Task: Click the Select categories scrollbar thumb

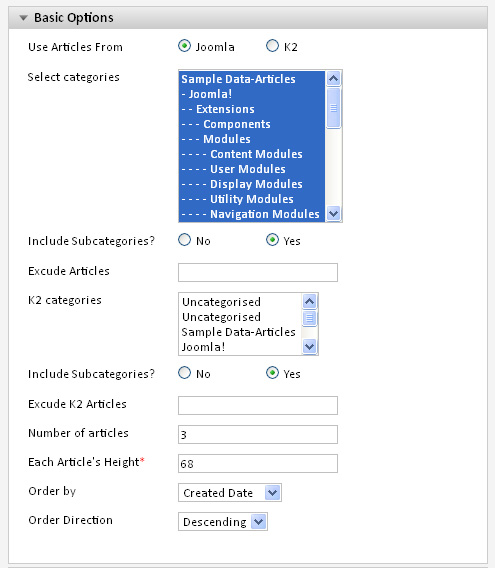Action: point(333,108)
